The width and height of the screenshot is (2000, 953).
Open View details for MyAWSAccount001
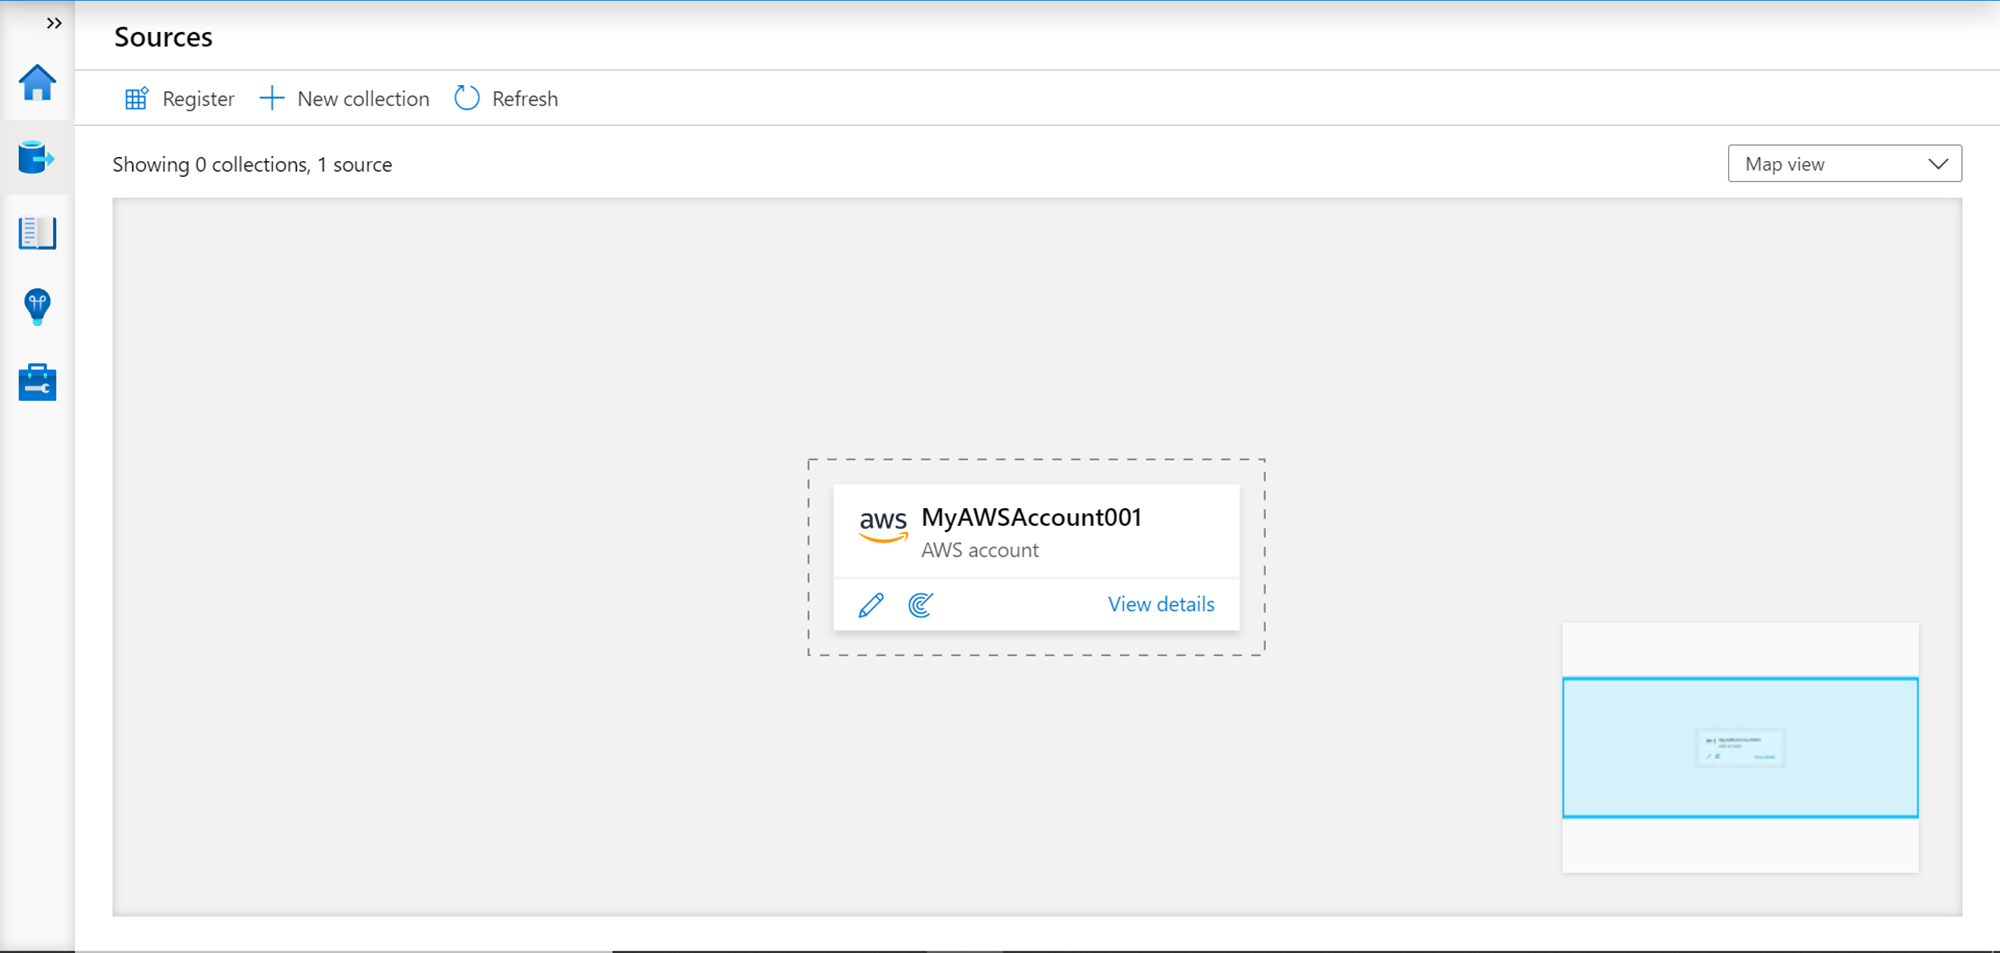1161,604
